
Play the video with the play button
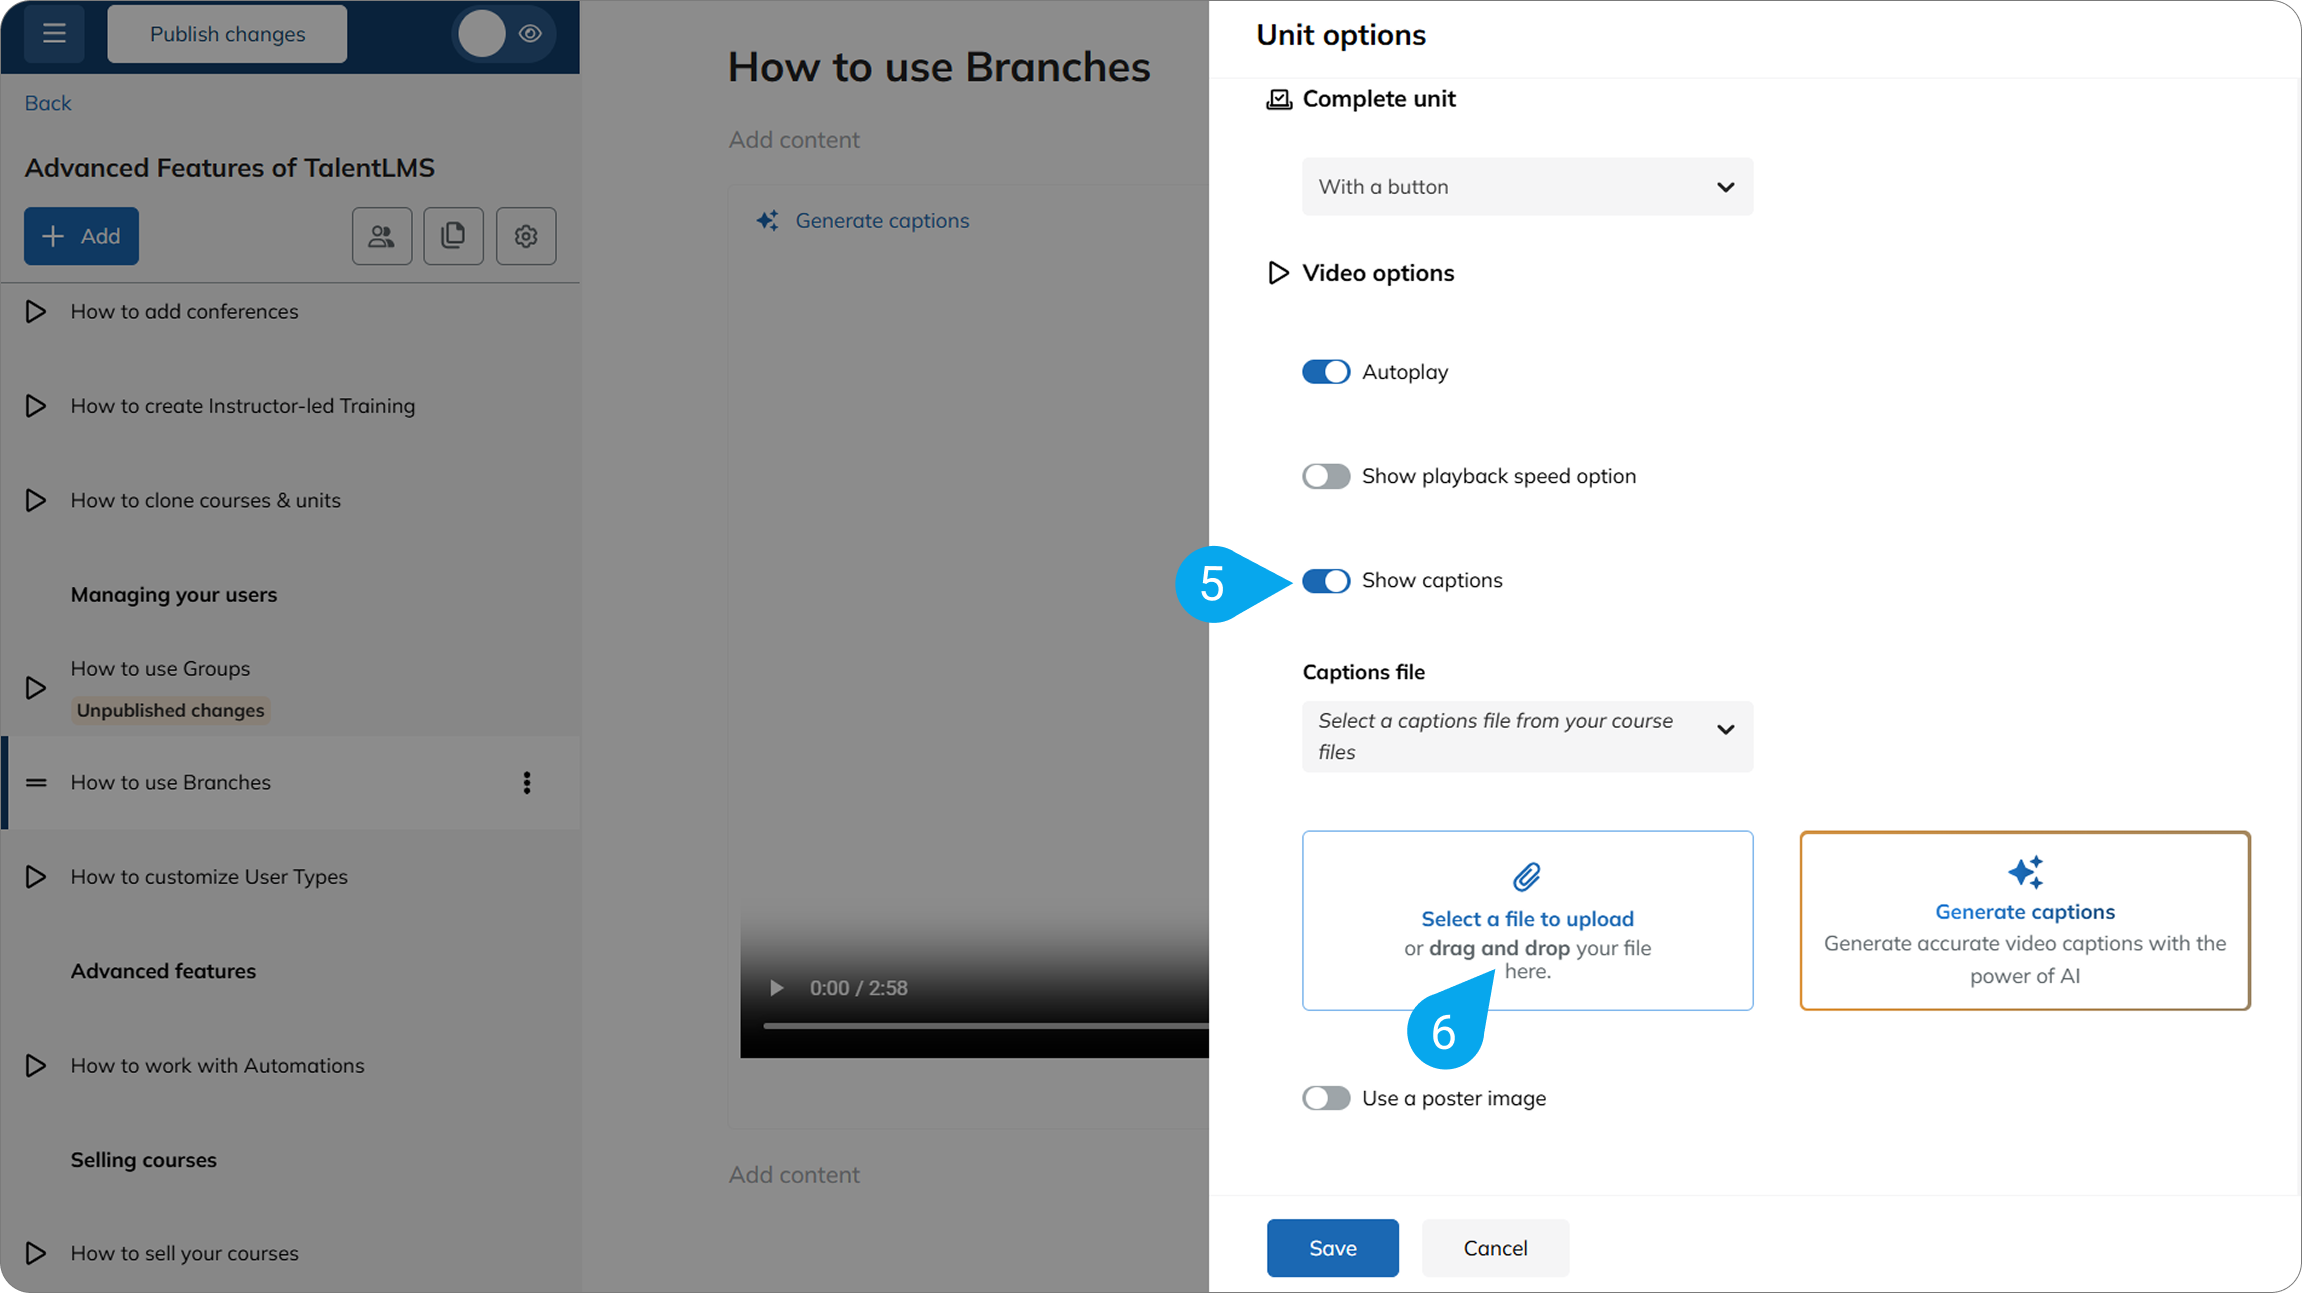pos(776,988)
